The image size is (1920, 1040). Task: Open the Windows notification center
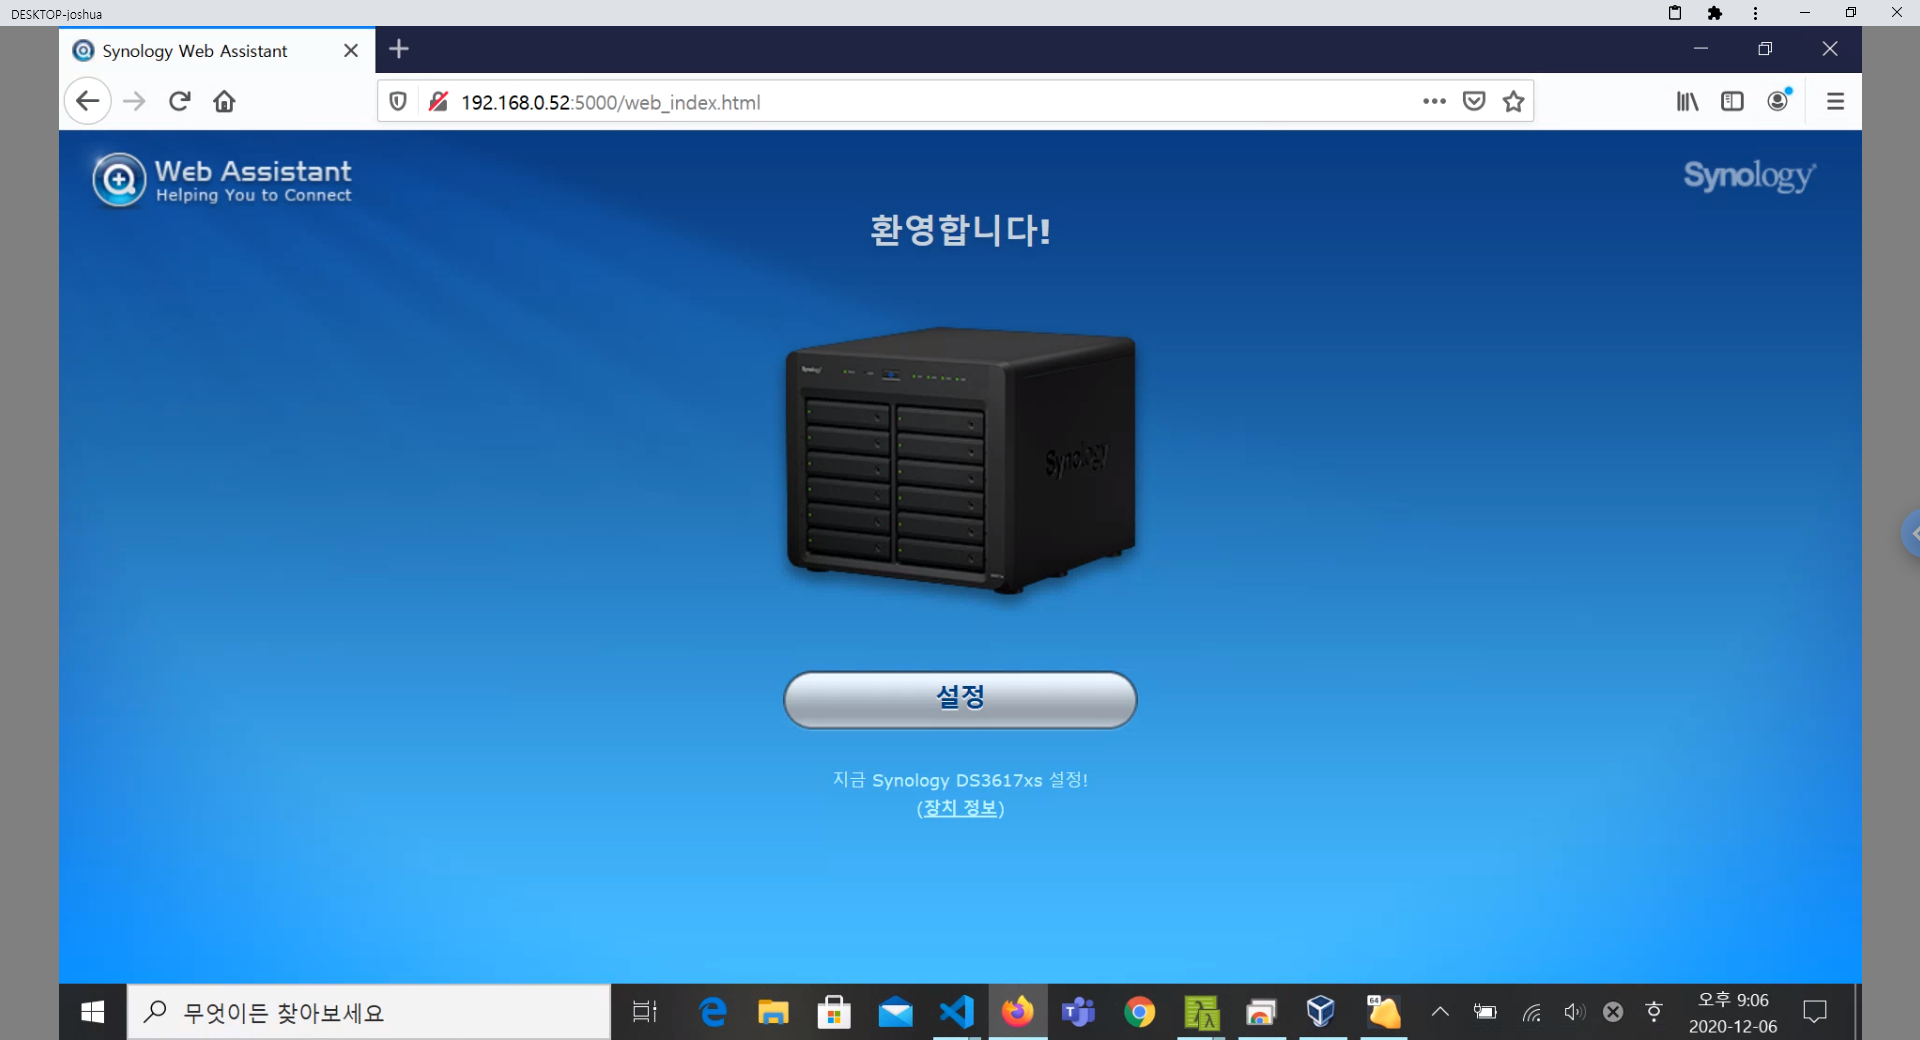(1815, 1012)
